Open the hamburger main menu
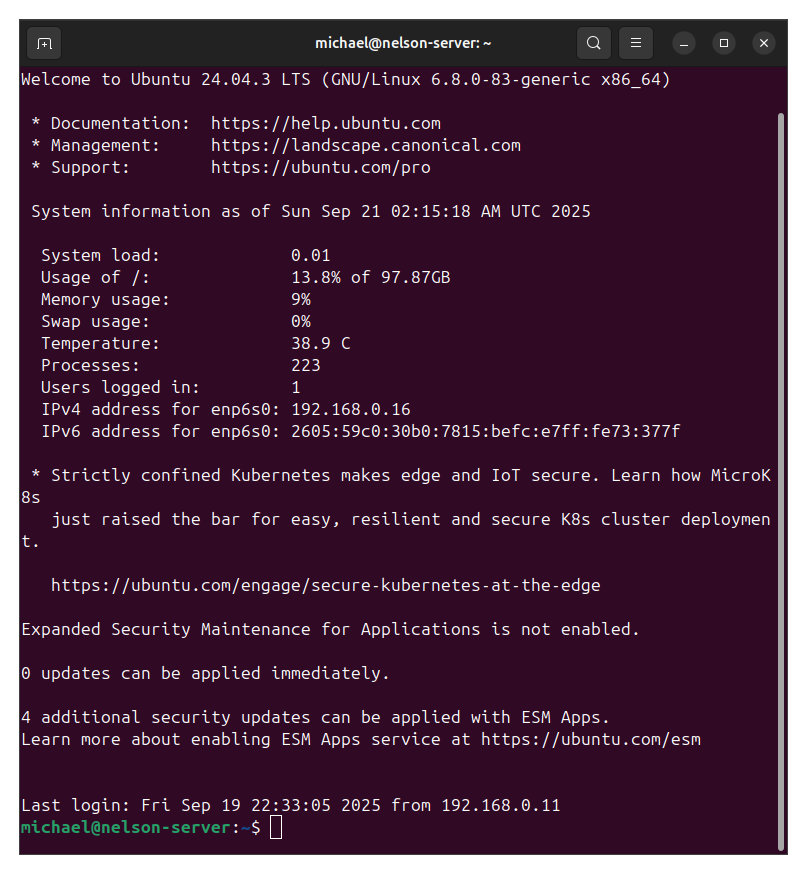This screenshot has width=807, height=874. click(635, 43)
